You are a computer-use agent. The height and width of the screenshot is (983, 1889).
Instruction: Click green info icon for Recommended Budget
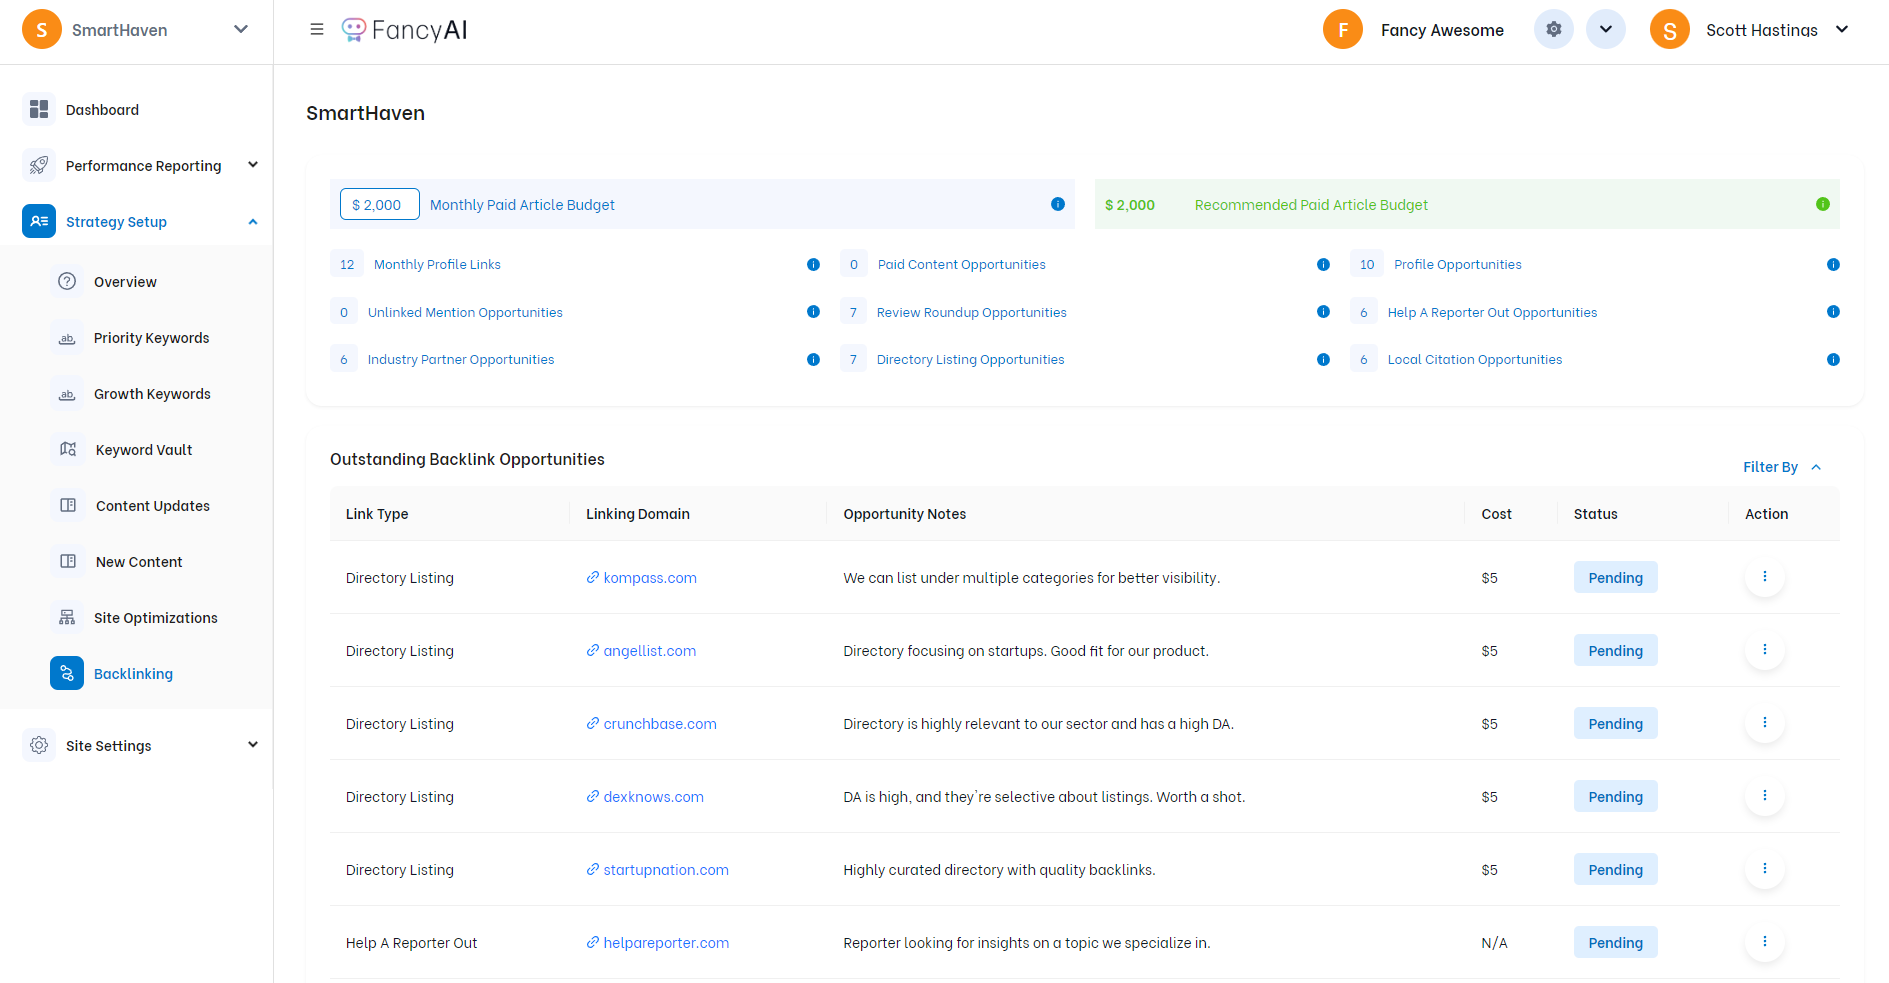coord(1822,204)
